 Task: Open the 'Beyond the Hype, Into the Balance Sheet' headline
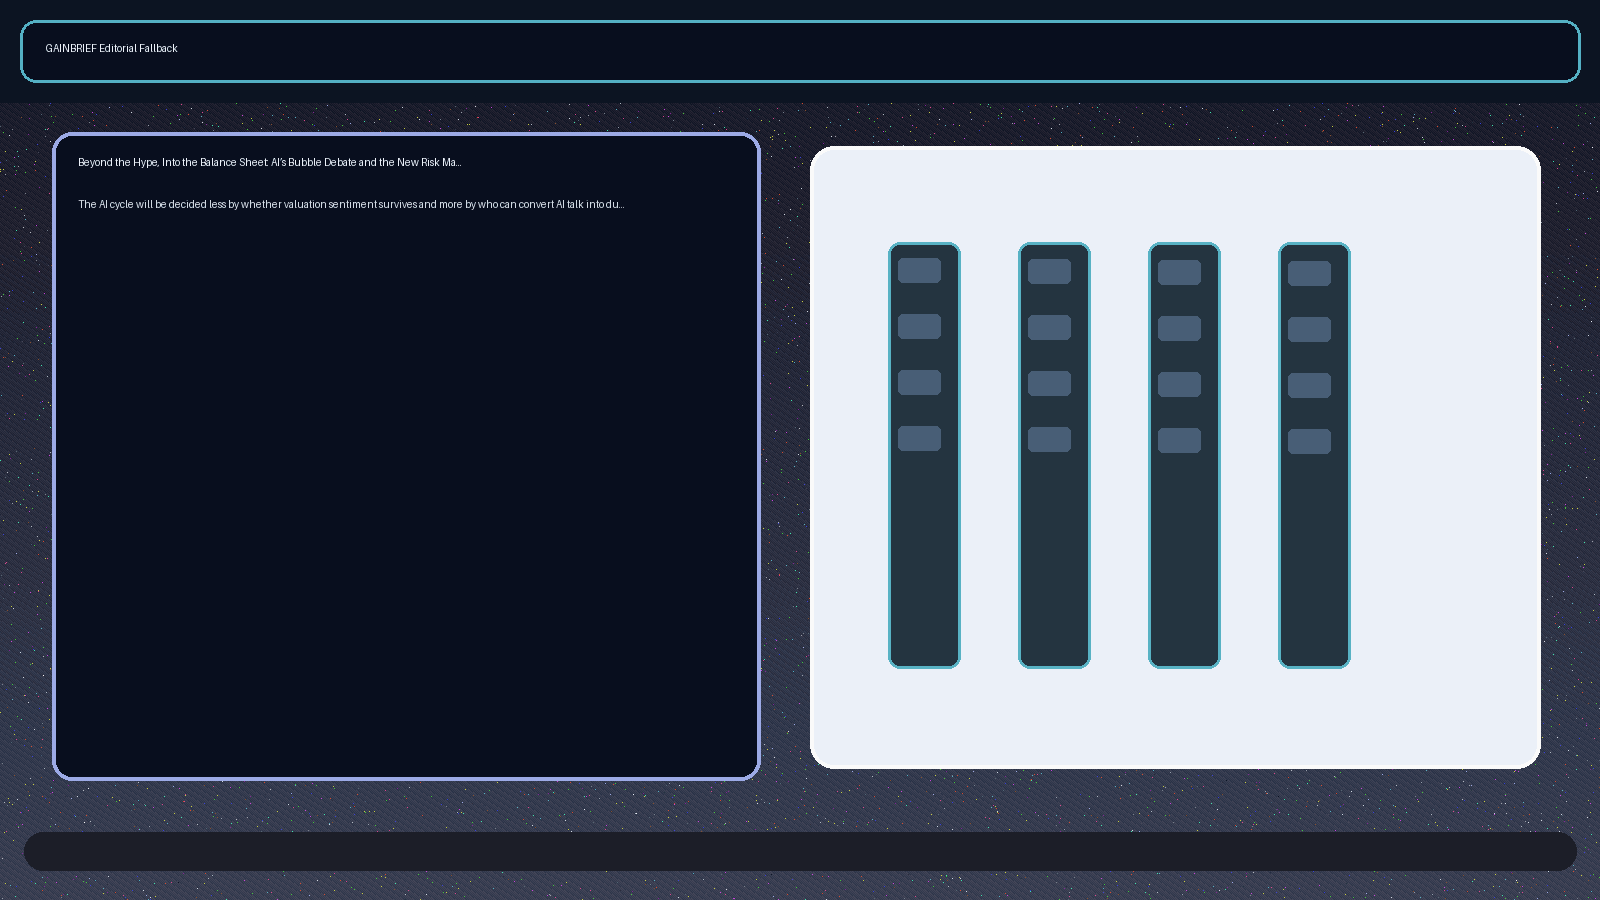coord(270,162)
